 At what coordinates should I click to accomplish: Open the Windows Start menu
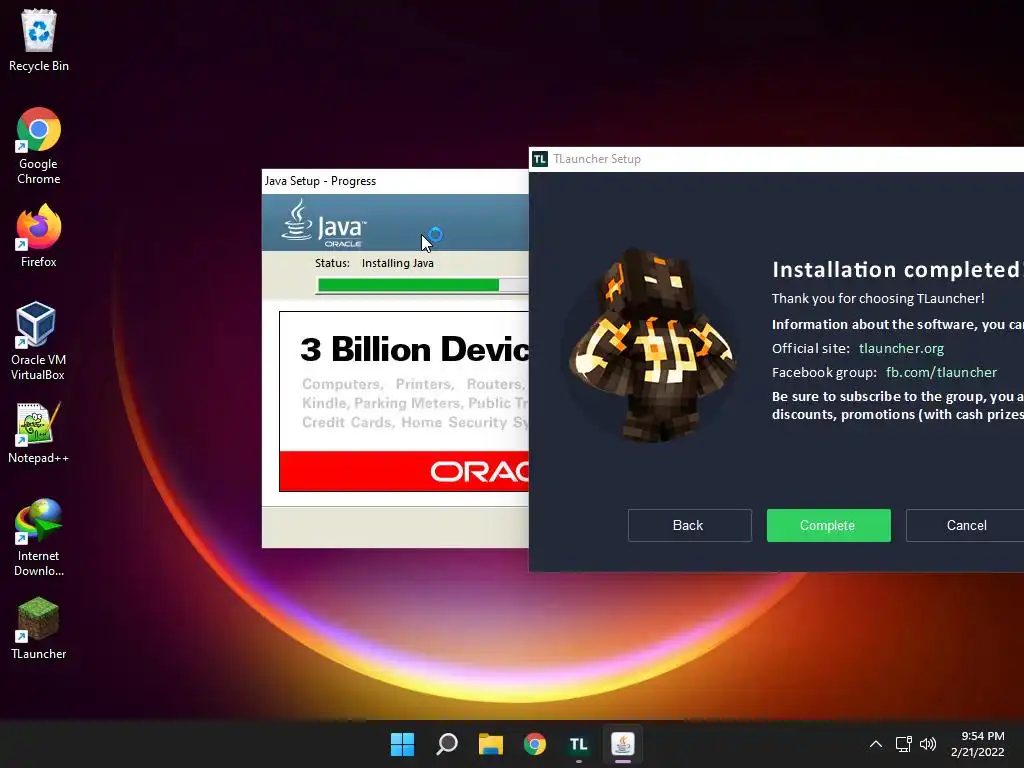coord(402,744)
